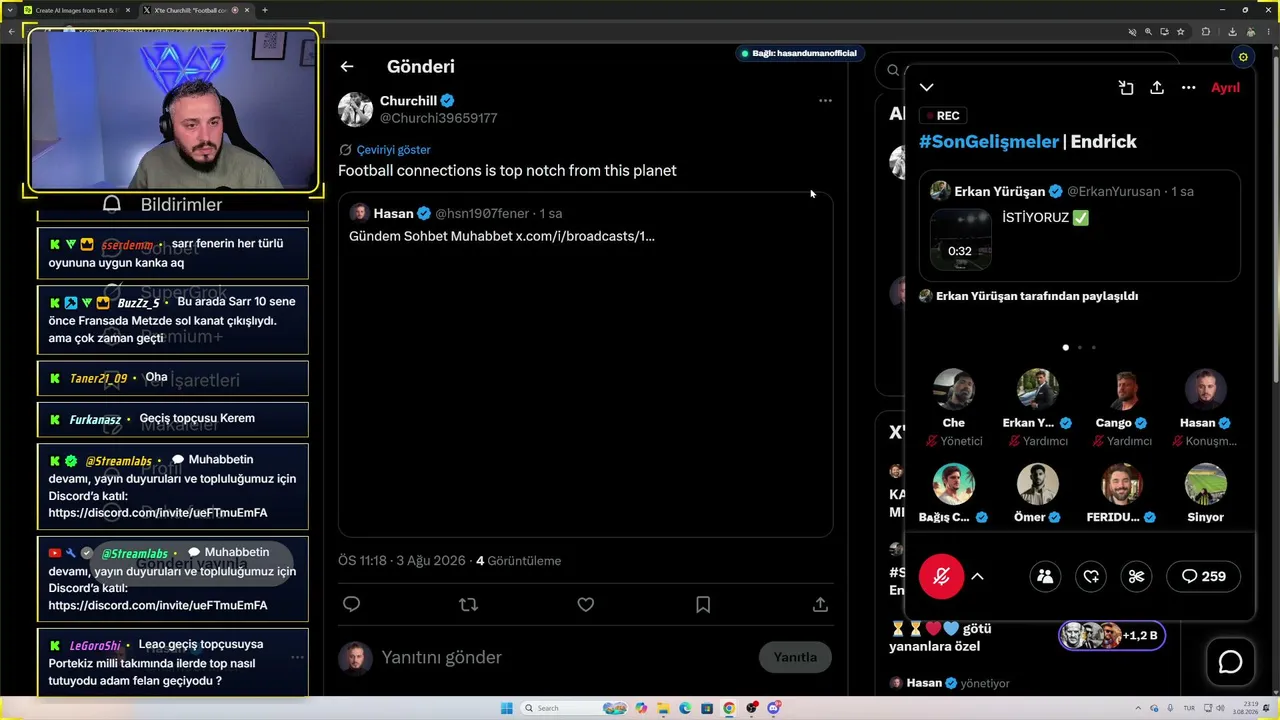
Task: Click the browser back arrow
Action: coord(11,32)
